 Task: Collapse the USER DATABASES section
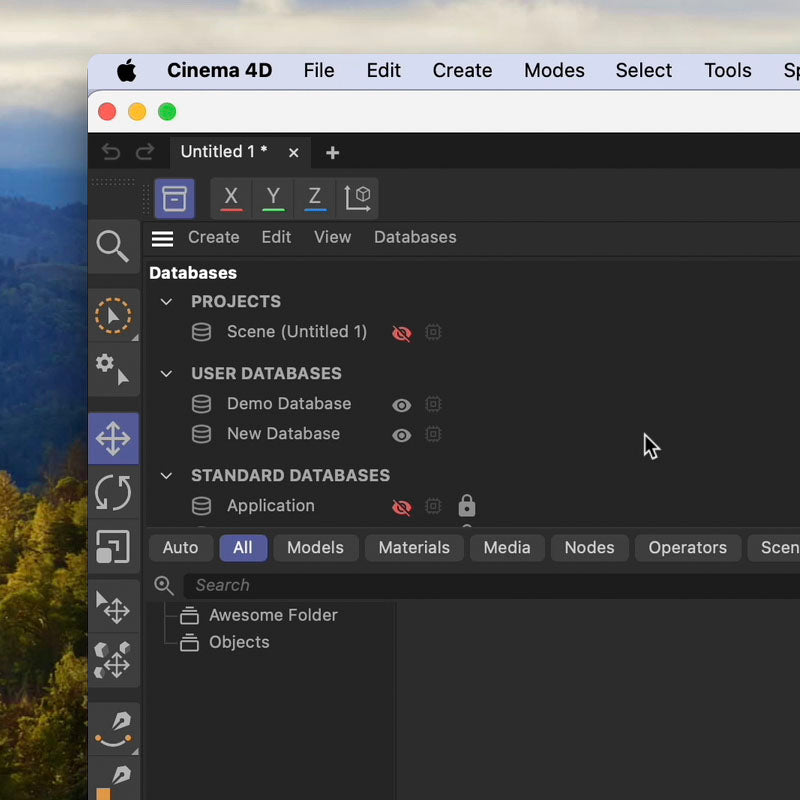click(x=166, y=374)
